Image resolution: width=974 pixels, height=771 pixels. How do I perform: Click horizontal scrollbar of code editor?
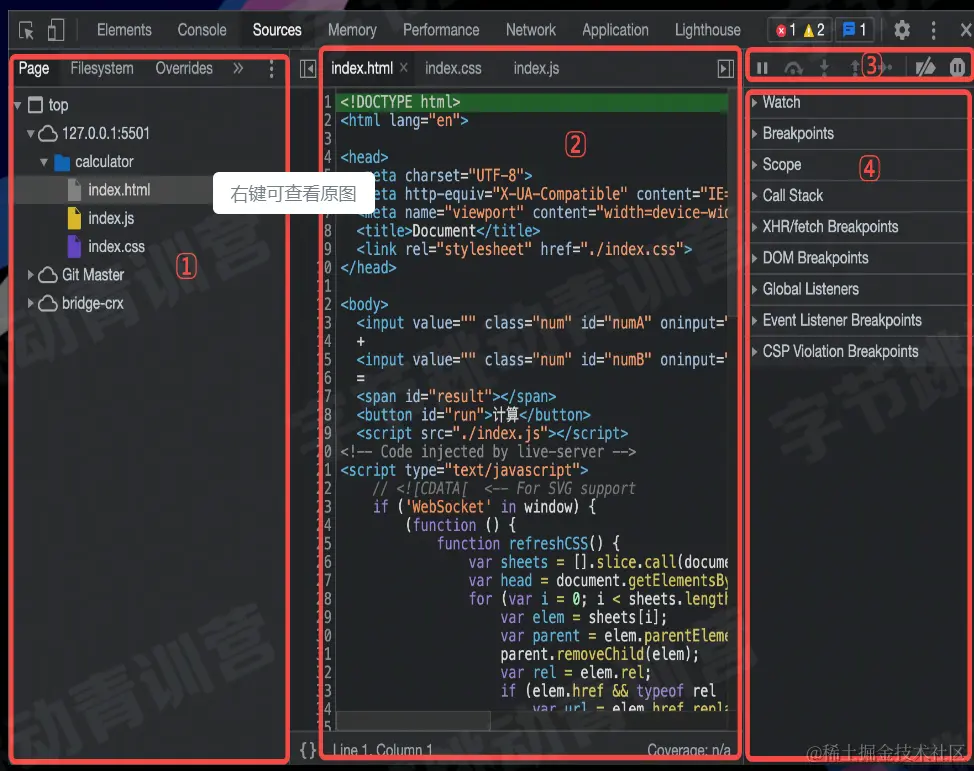pos(413,721)
